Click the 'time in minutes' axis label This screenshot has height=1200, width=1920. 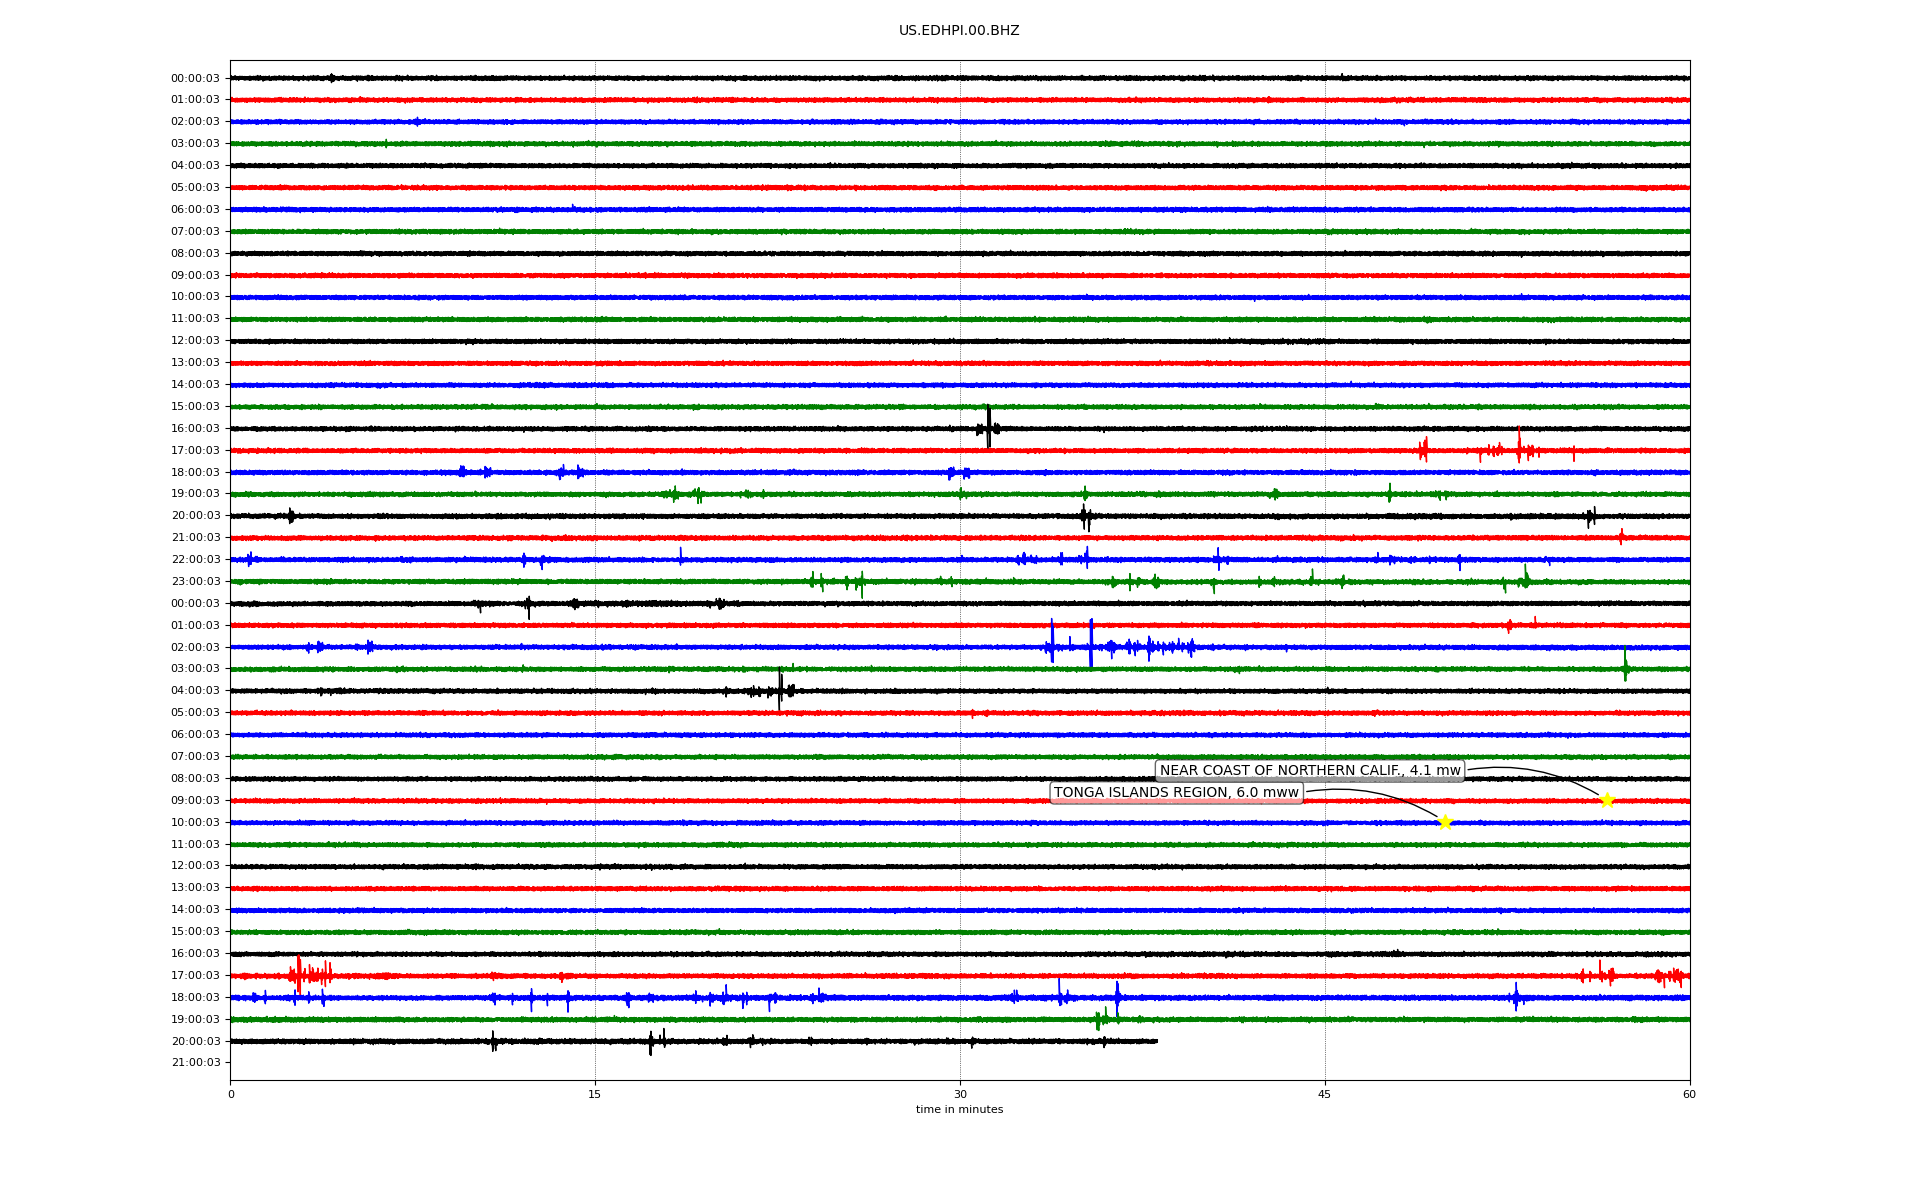pyautogui.click(x=959, y=1110)
